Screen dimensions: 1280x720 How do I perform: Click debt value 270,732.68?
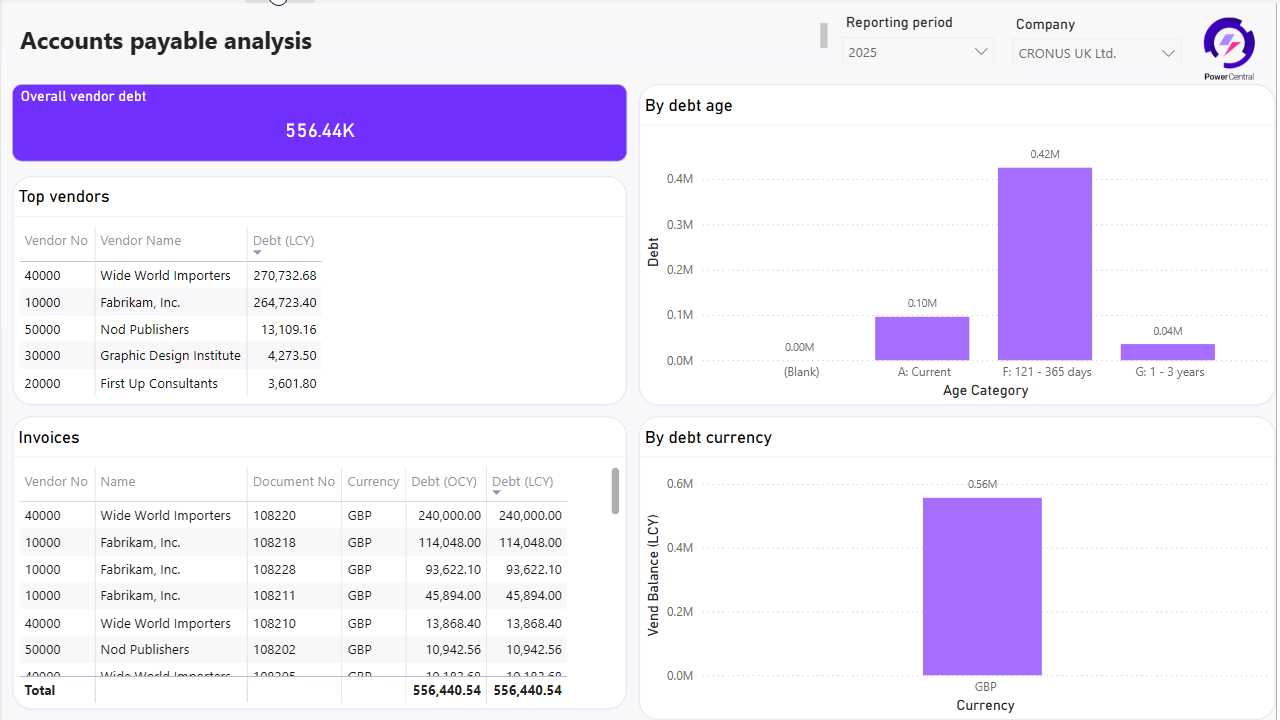[285, 276]
